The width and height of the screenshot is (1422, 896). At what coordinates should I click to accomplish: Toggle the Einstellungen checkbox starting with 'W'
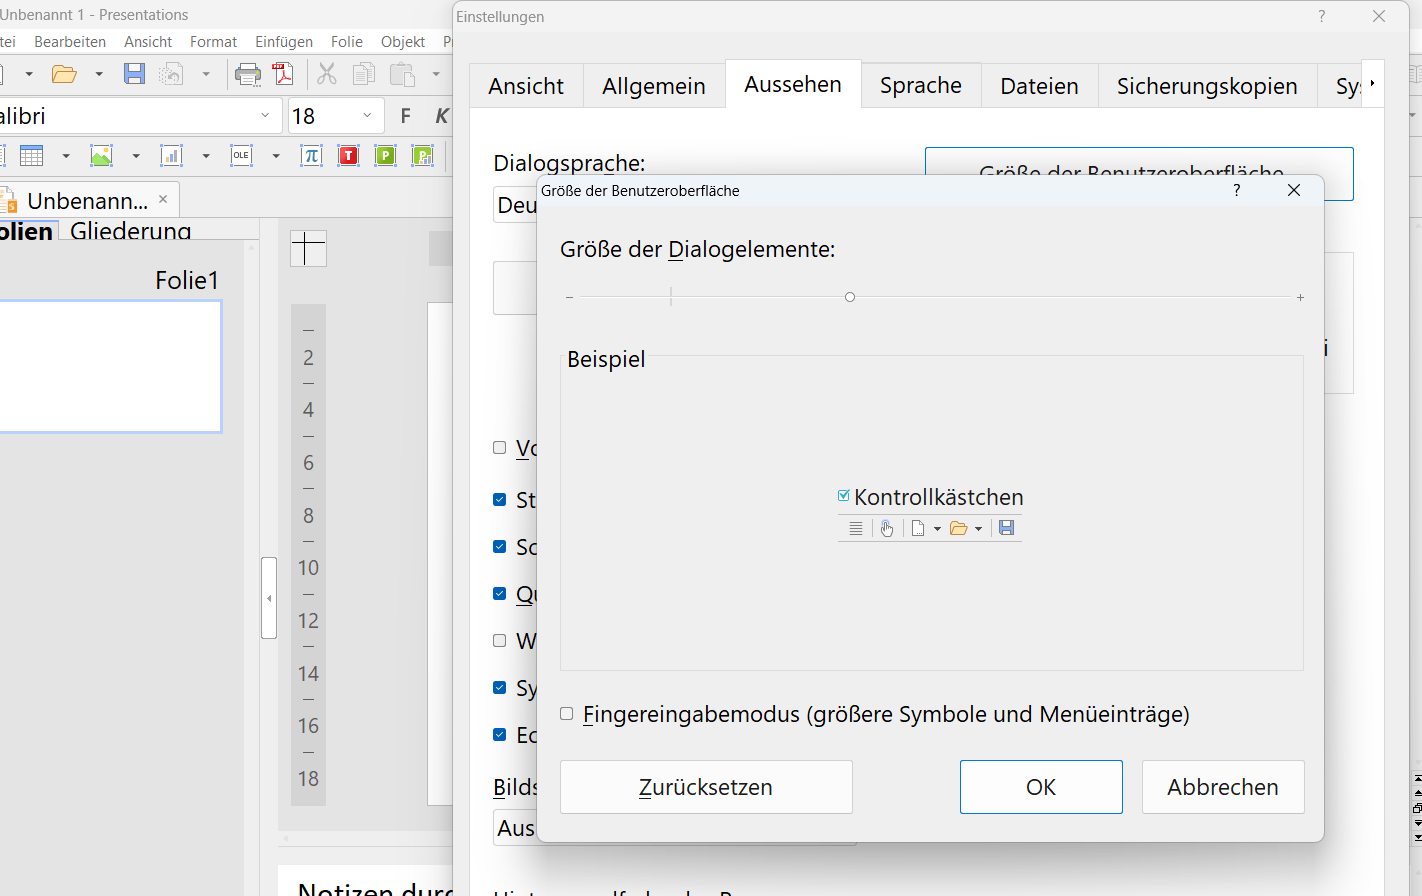[500, 641]
